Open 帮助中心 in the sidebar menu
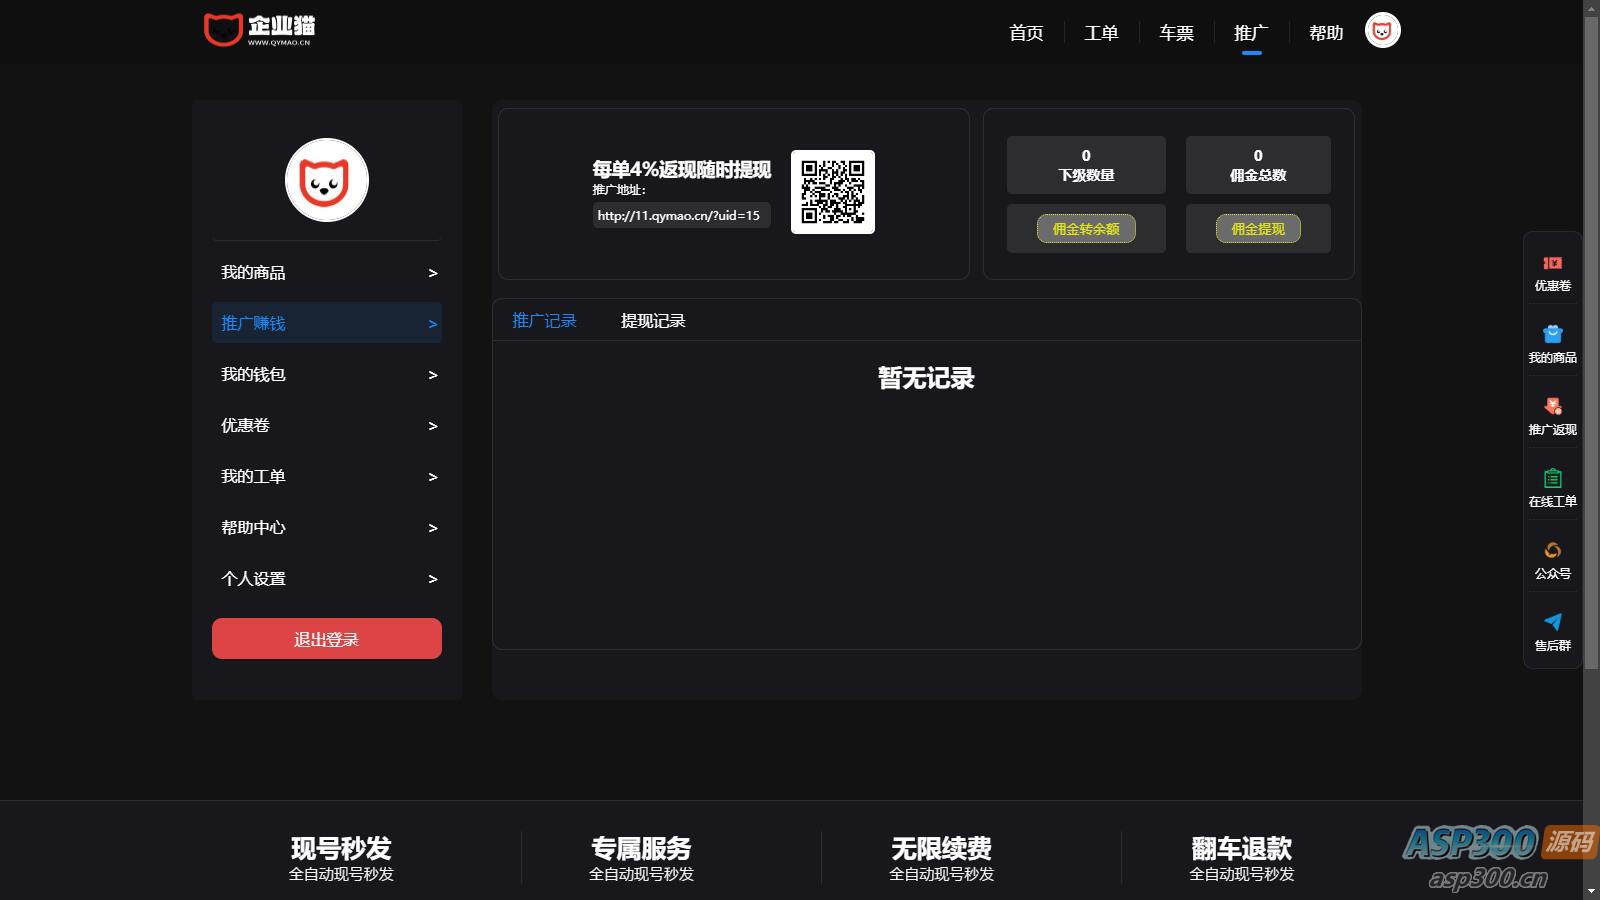This screenshot has height=900, width=1600. [x=327, y=527]
